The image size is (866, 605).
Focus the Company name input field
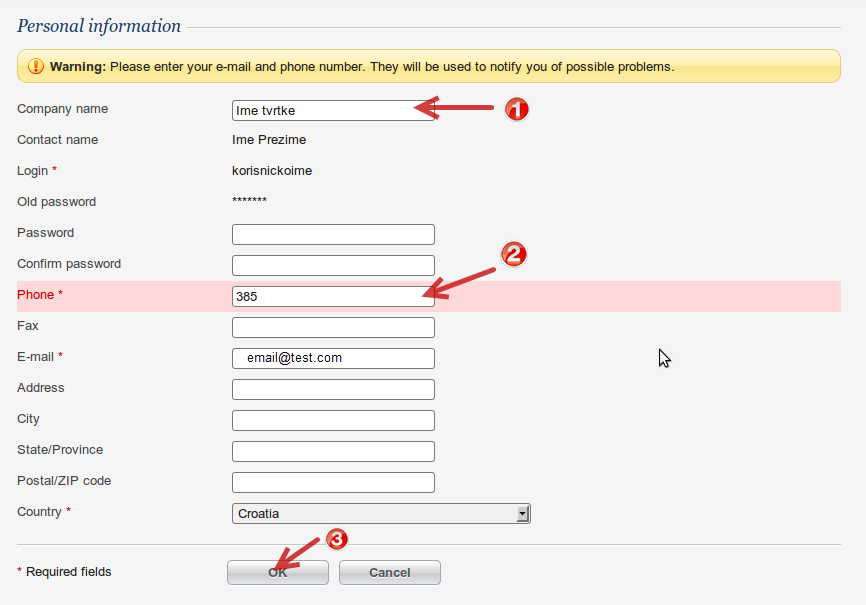pyautogui.click(x=333, y=110)
